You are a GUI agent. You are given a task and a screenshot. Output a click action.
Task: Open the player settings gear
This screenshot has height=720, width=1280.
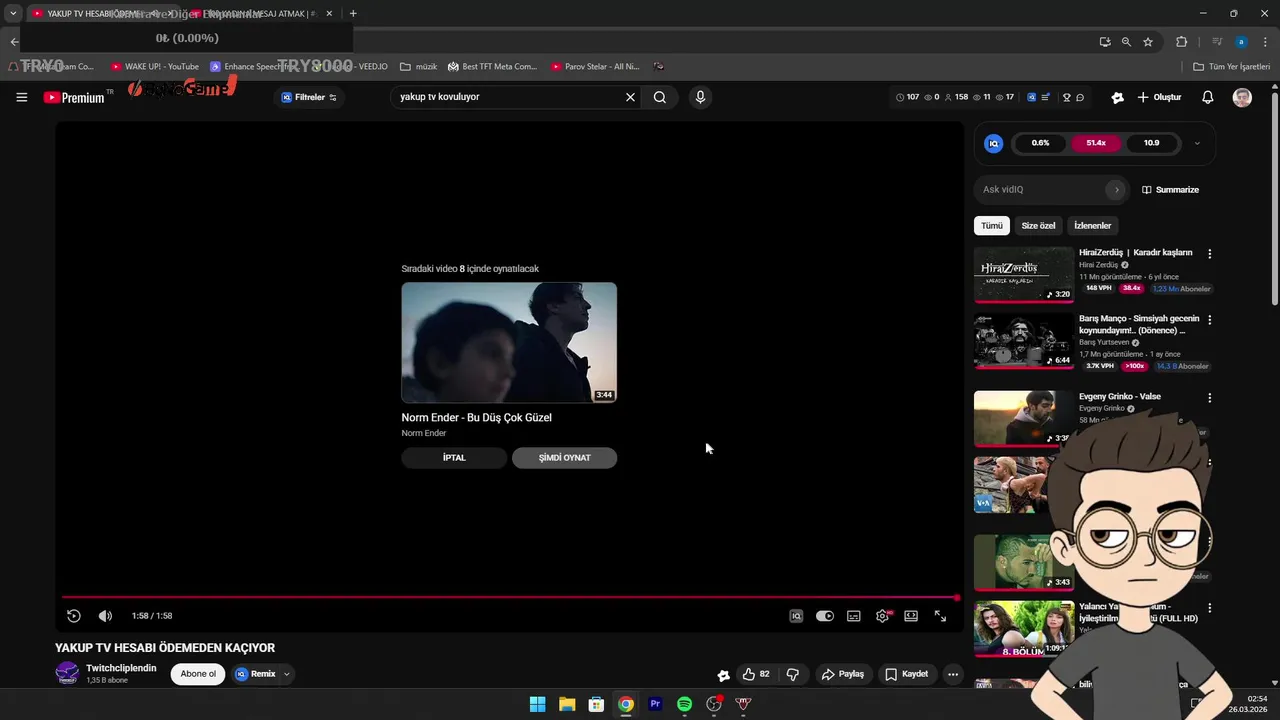tap(882, 616)
